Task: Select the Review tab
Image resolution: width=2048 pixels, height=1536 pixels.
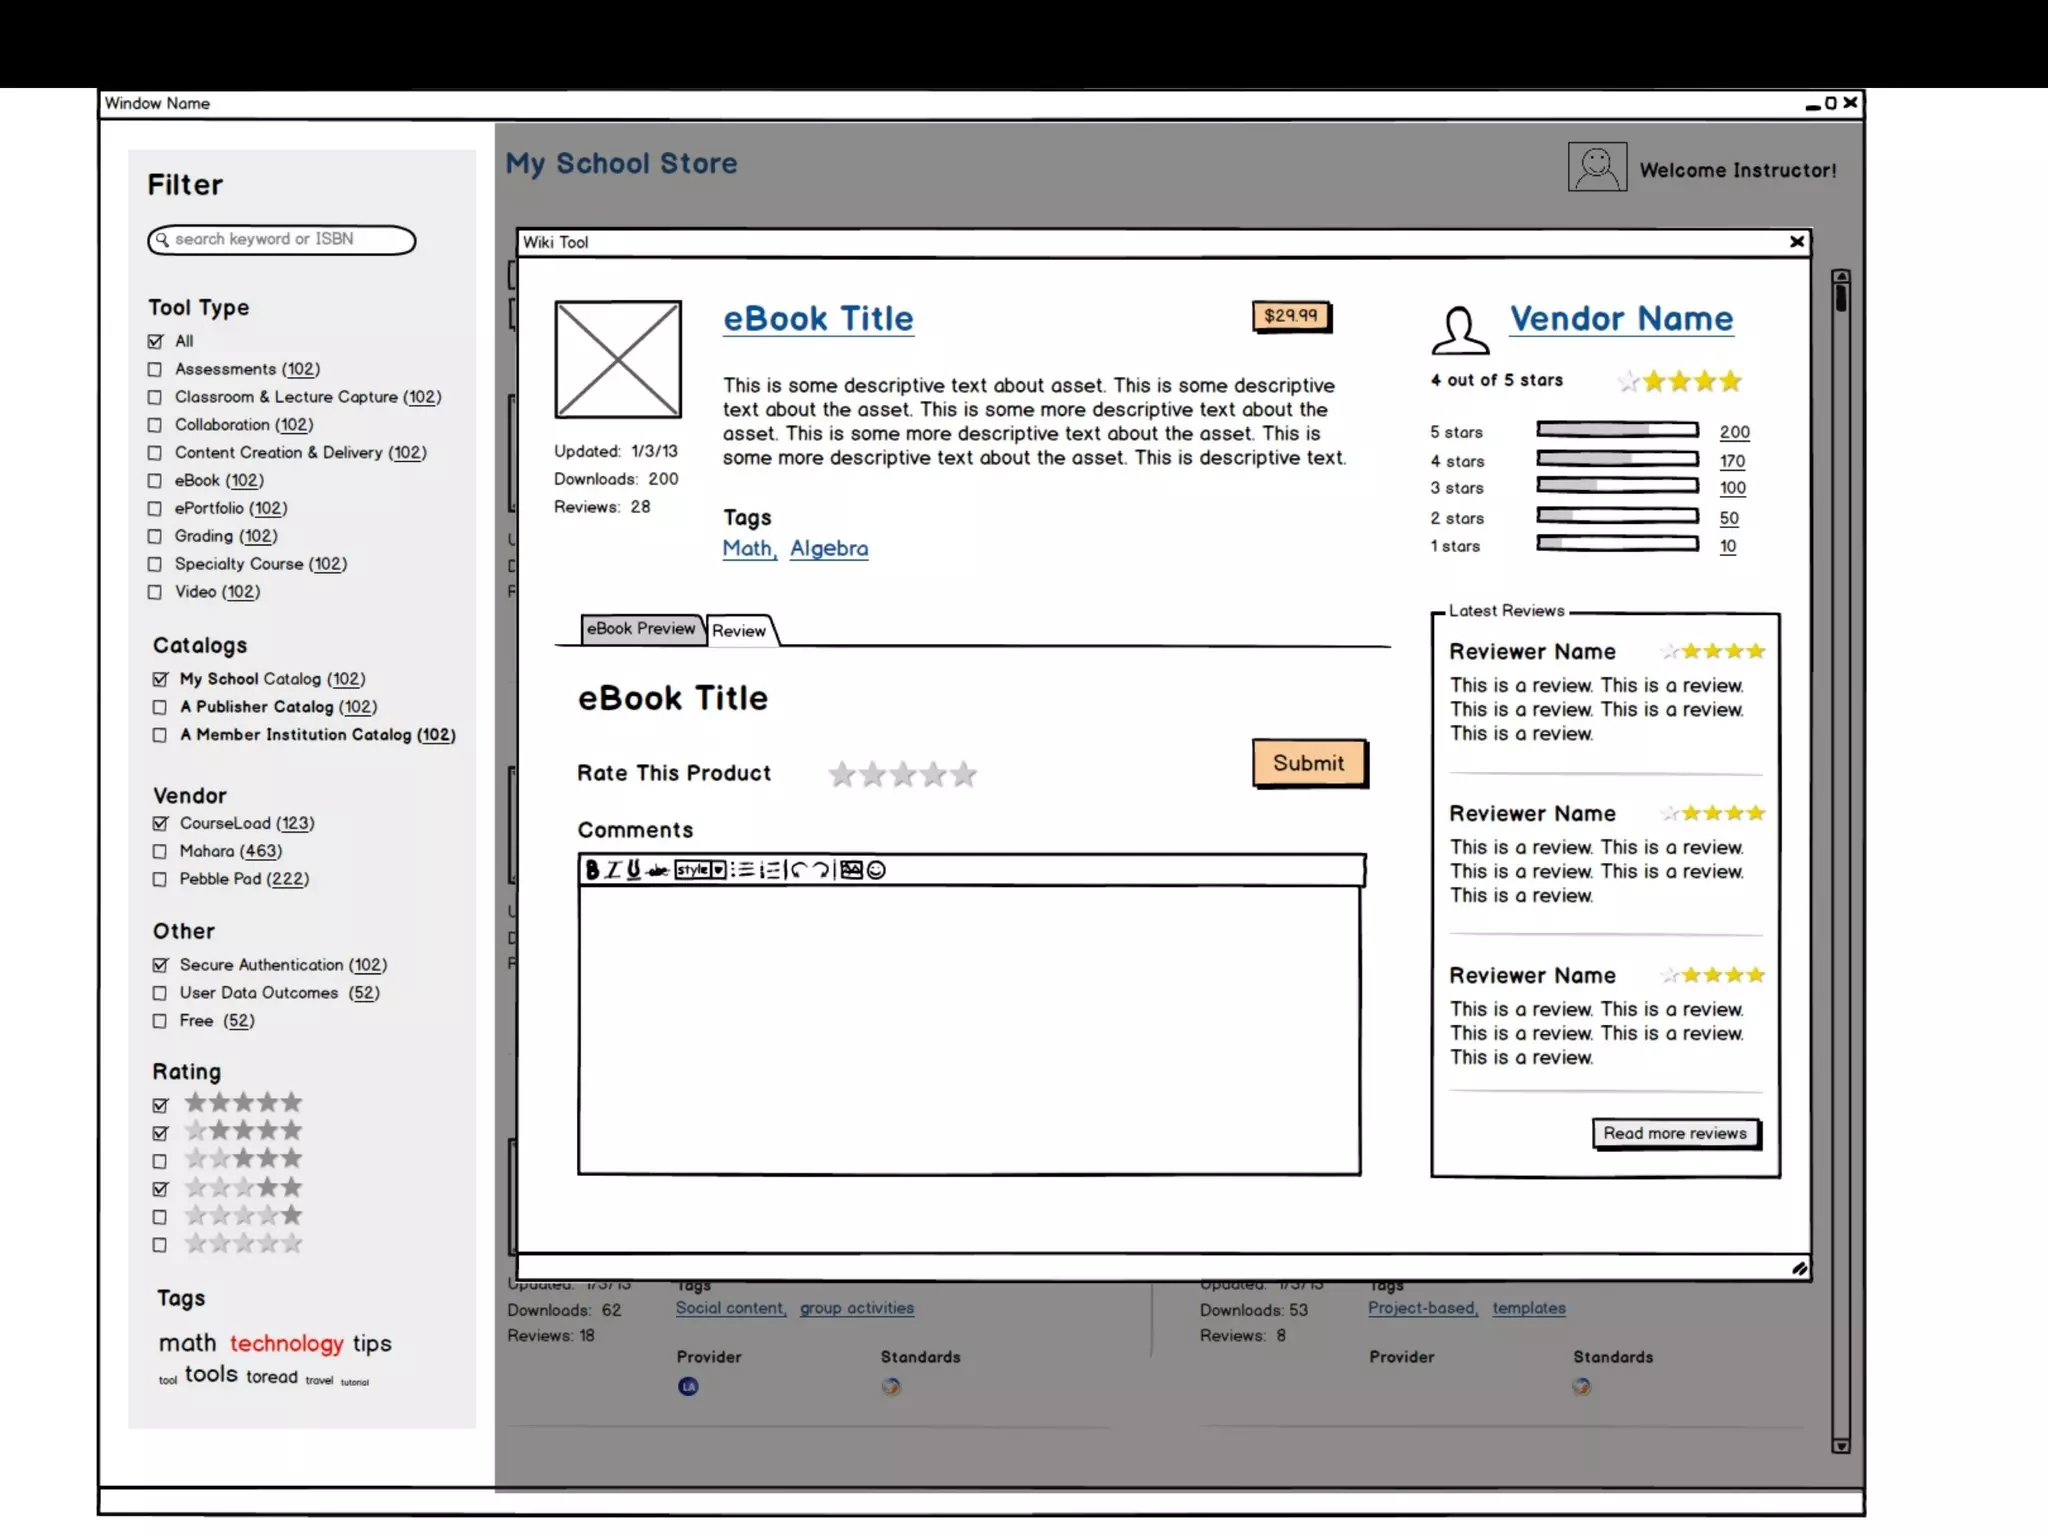Action: point(739,631)
